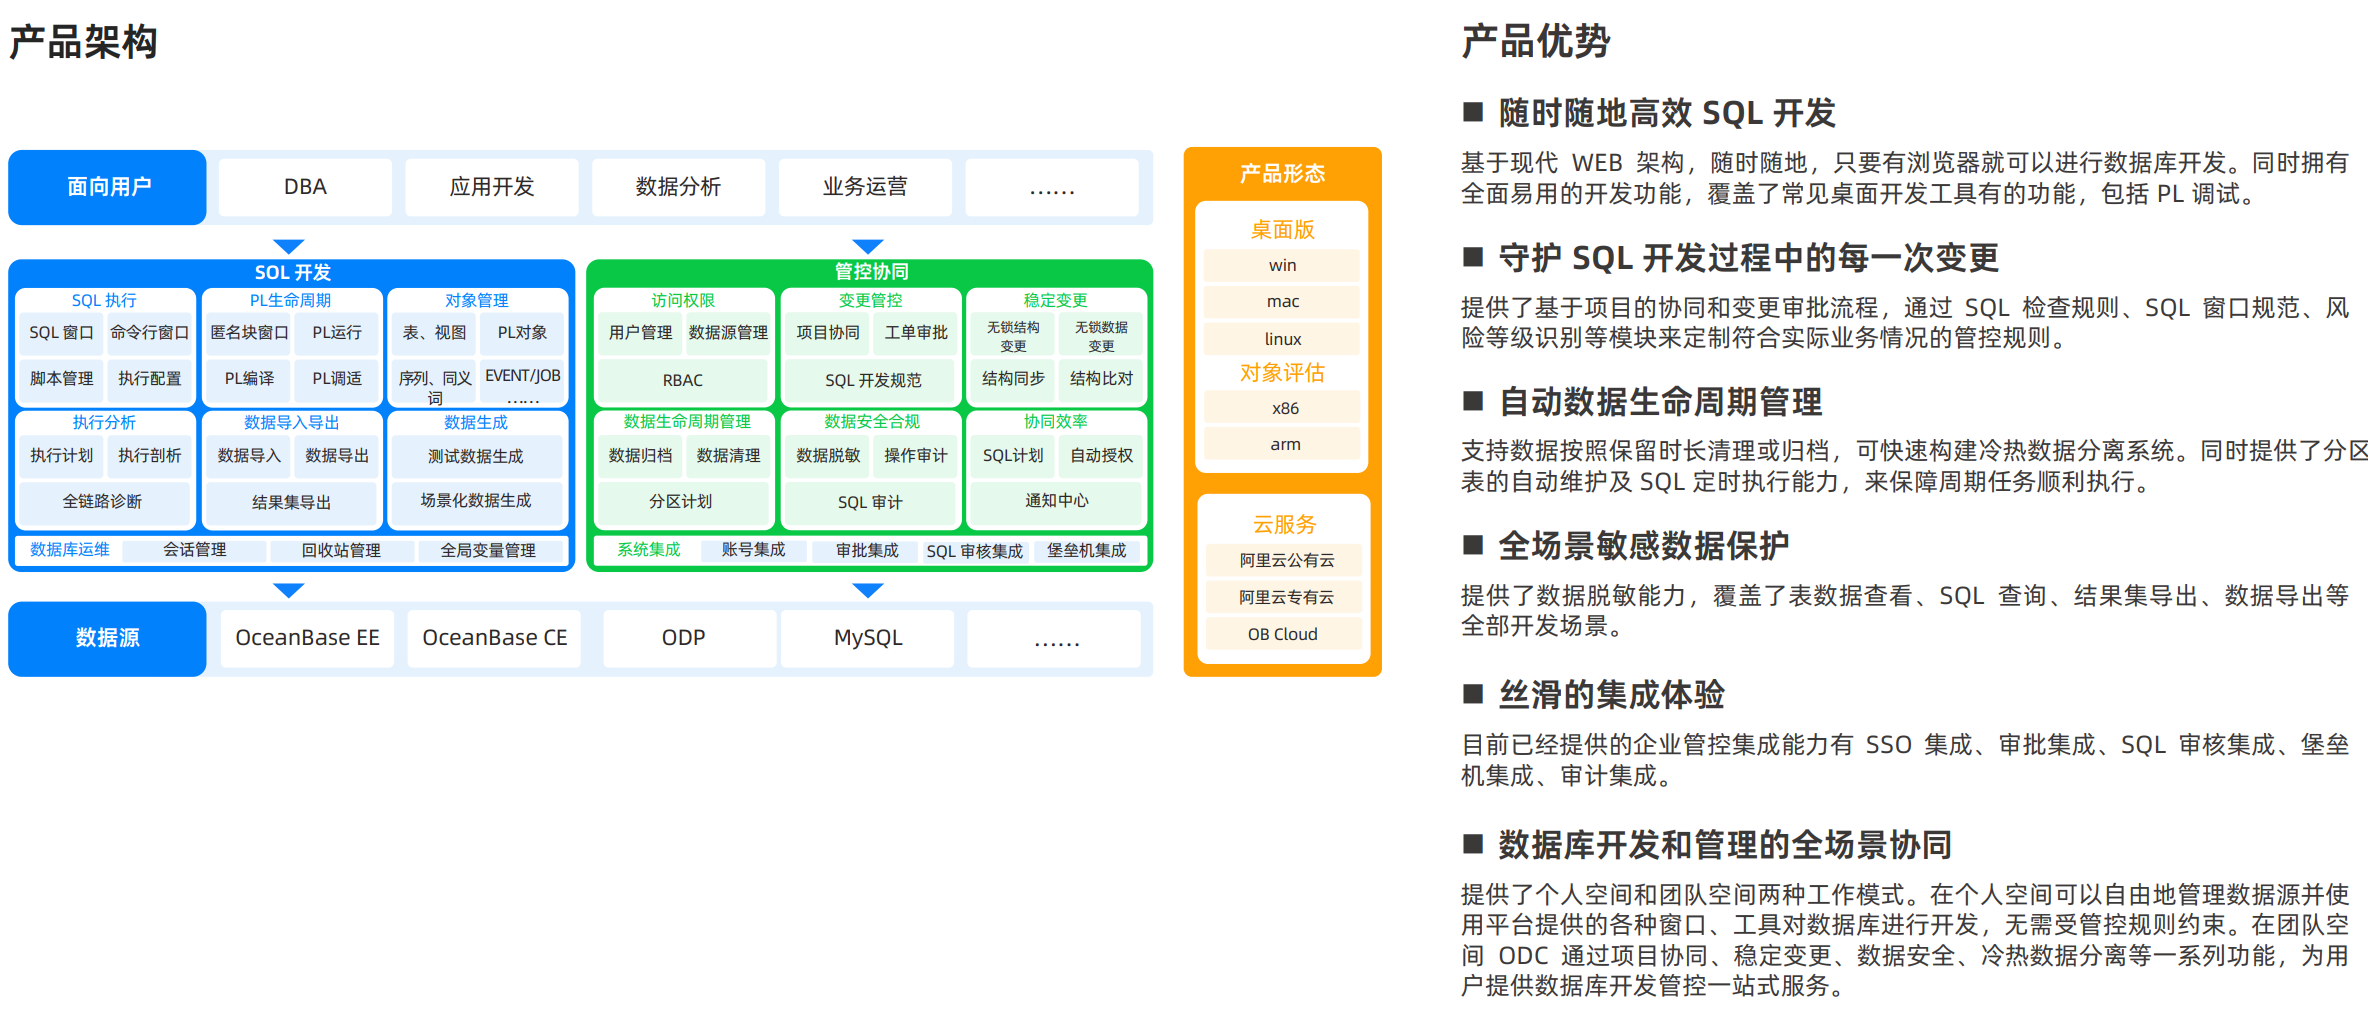This screenshot has width=2368, height=1015.
Task: Select the linux desktop option
Action: tap(1282, 340)
